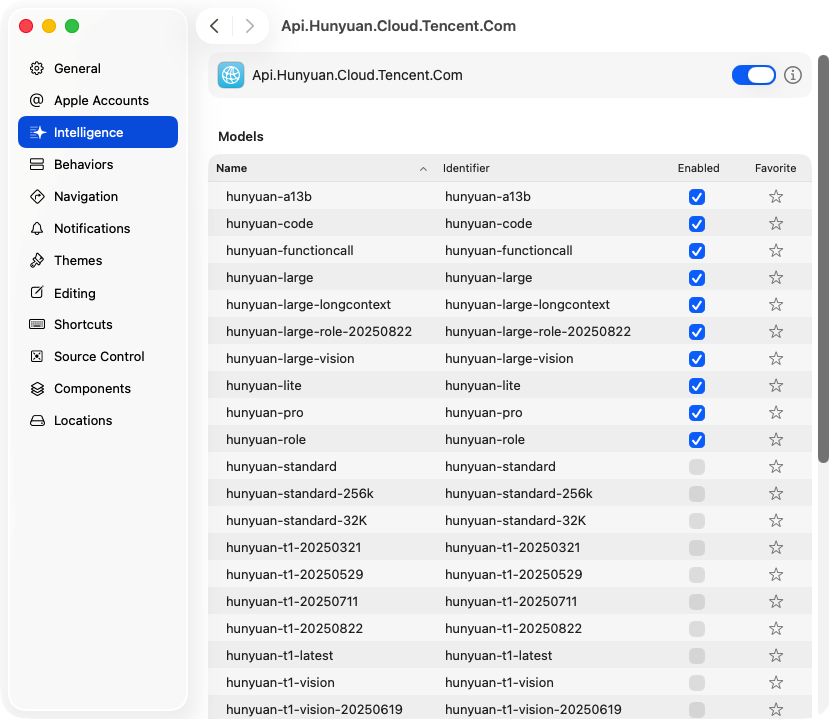Check Enabled for hunyuan-t1-20250321
The image size is (832, 719).
697,548
